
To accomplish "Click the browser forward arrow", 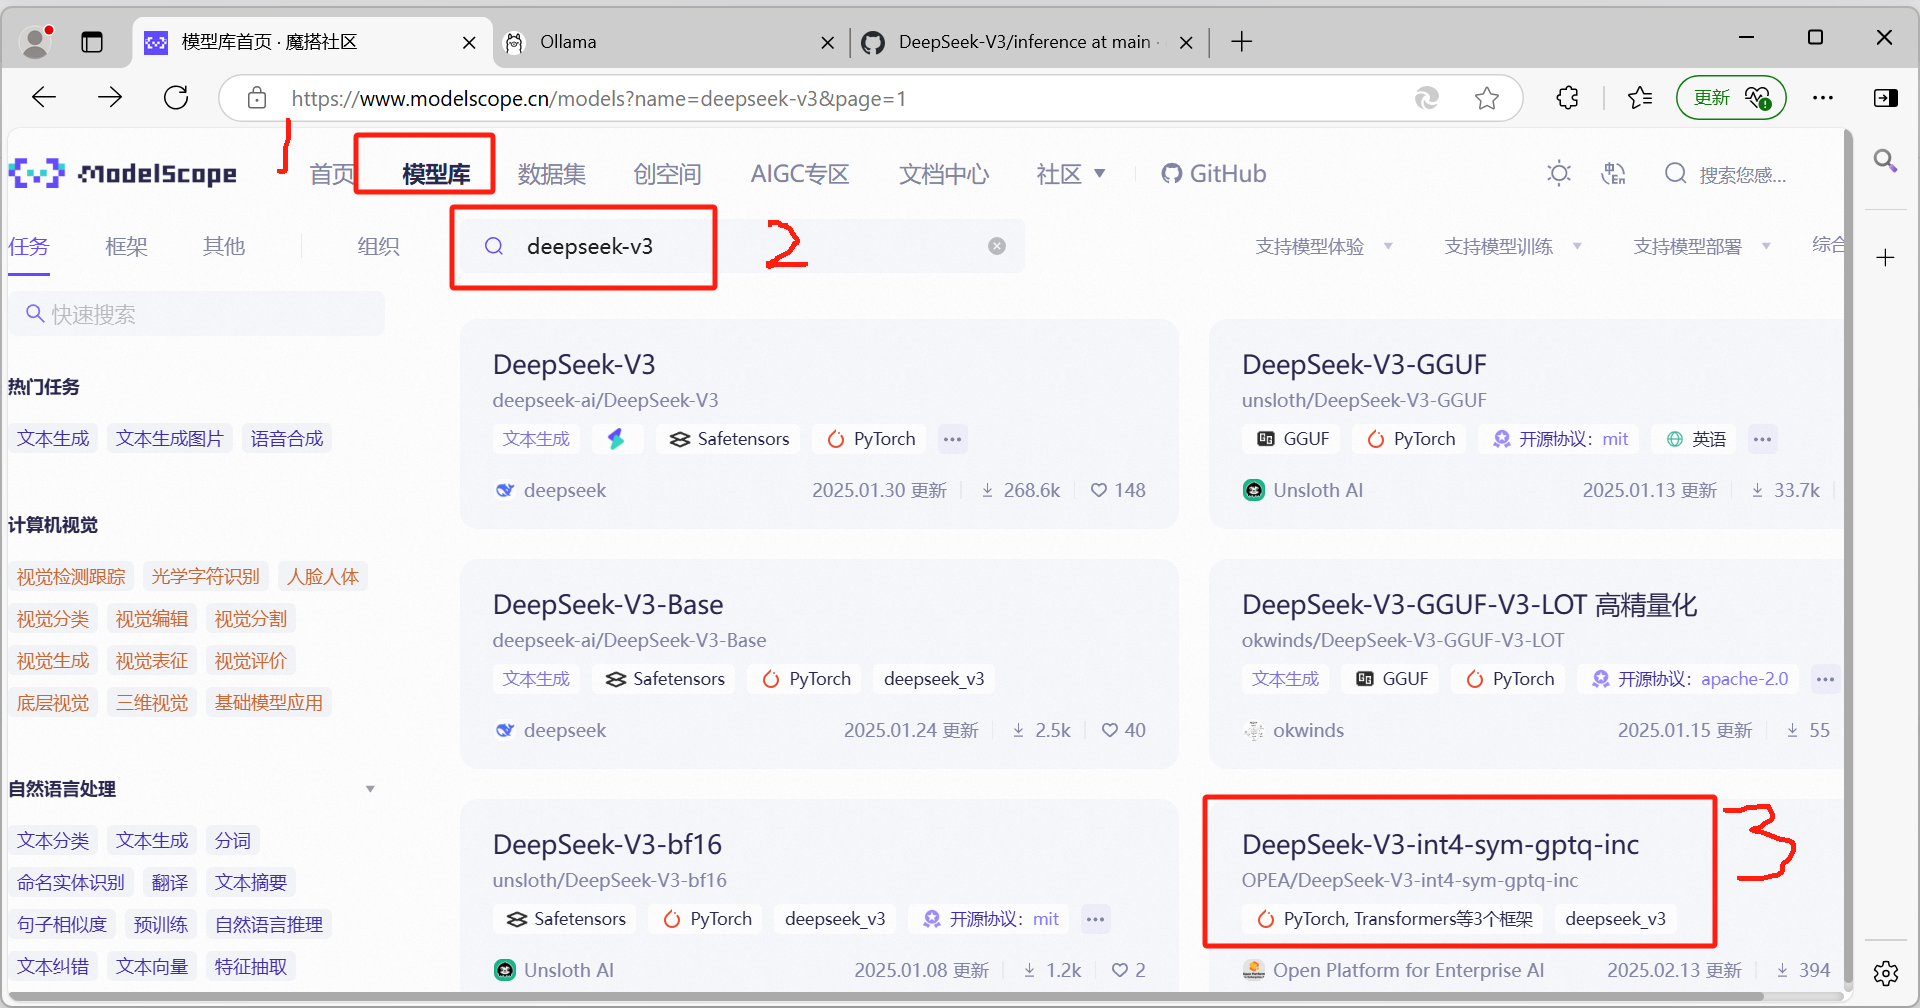I will pos(110,97).
